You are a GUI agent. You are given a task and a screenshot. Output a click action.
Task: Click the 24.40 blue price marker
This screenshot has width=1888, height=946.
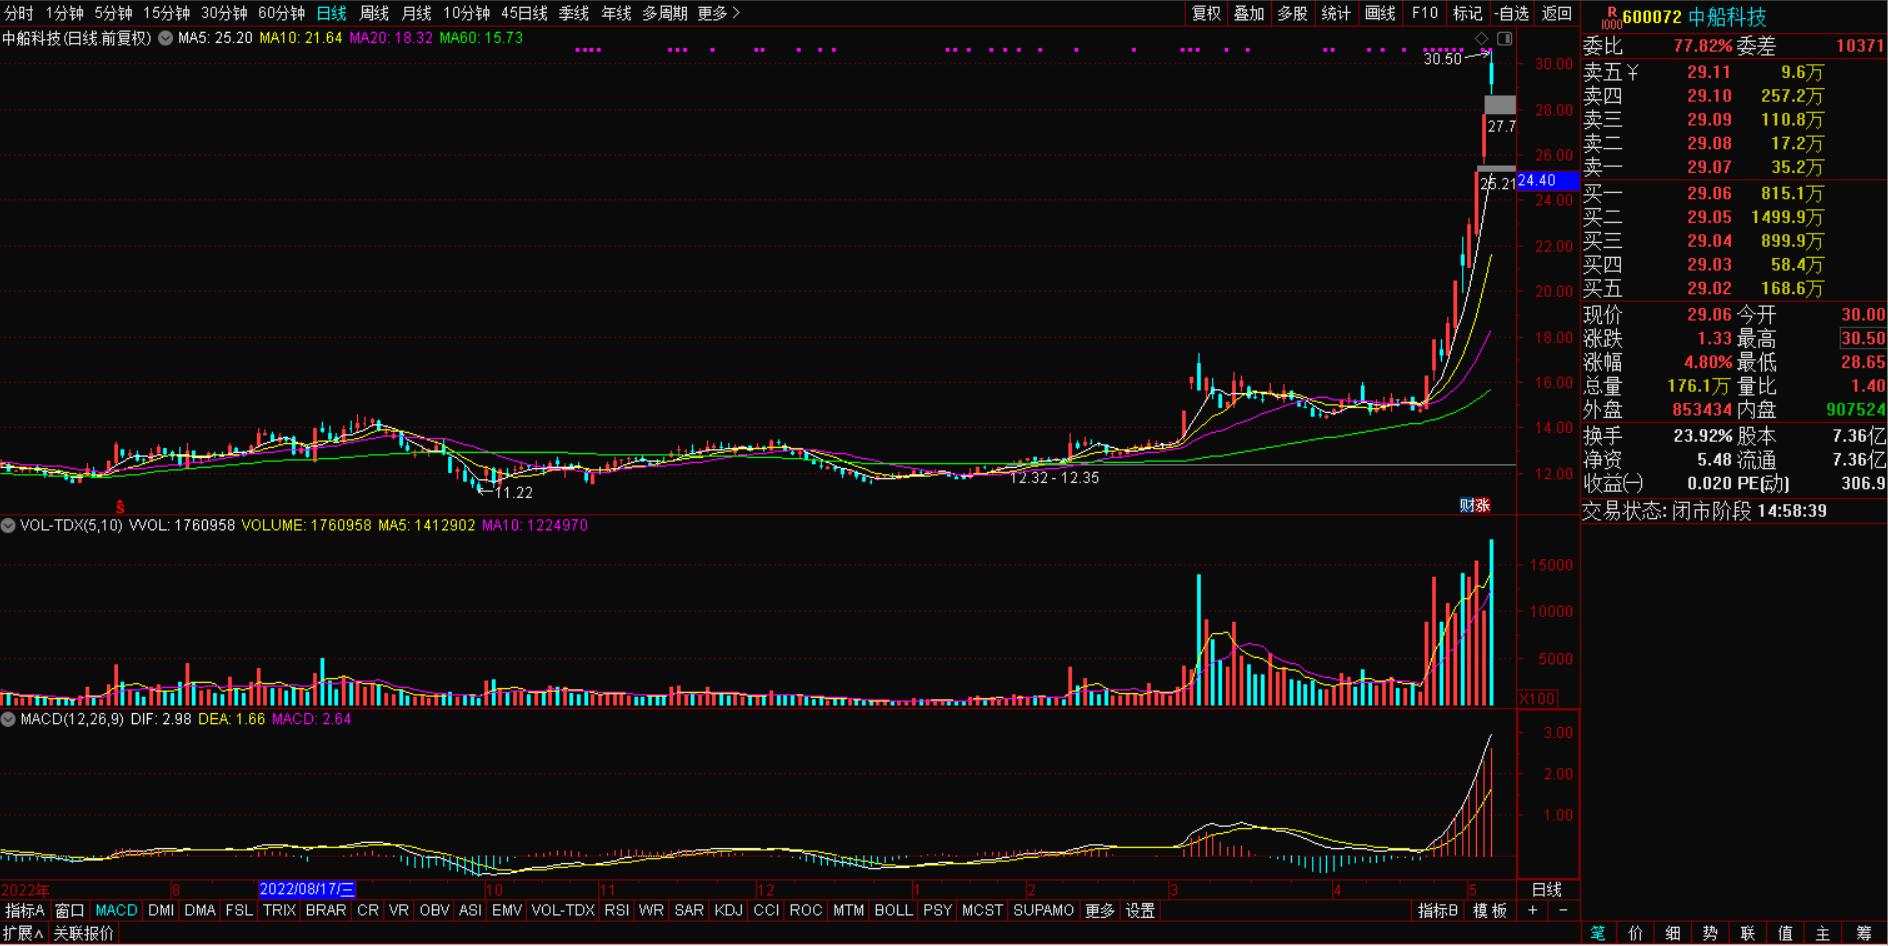coord(1546,181)
